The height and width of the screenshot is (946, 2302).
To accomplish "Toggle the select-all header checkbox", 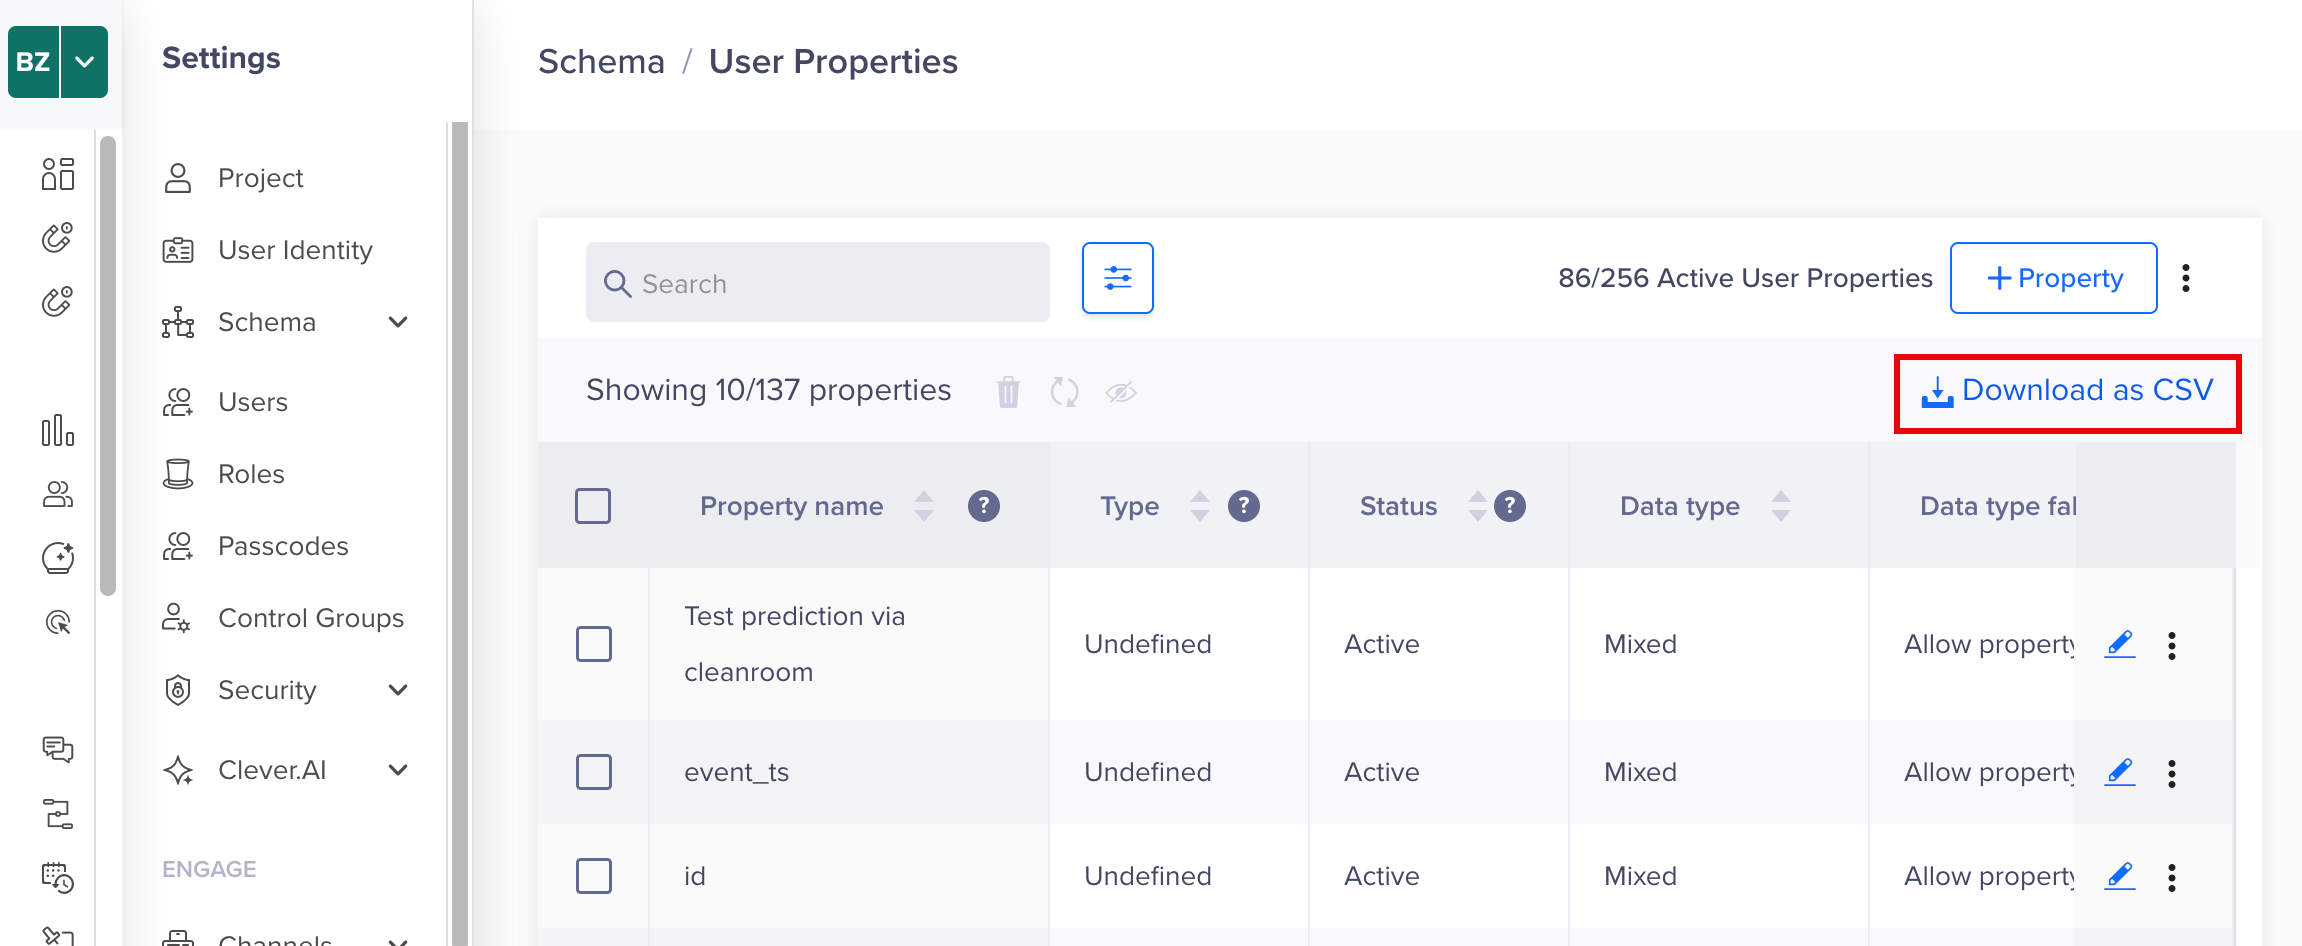I will (593, 506).
